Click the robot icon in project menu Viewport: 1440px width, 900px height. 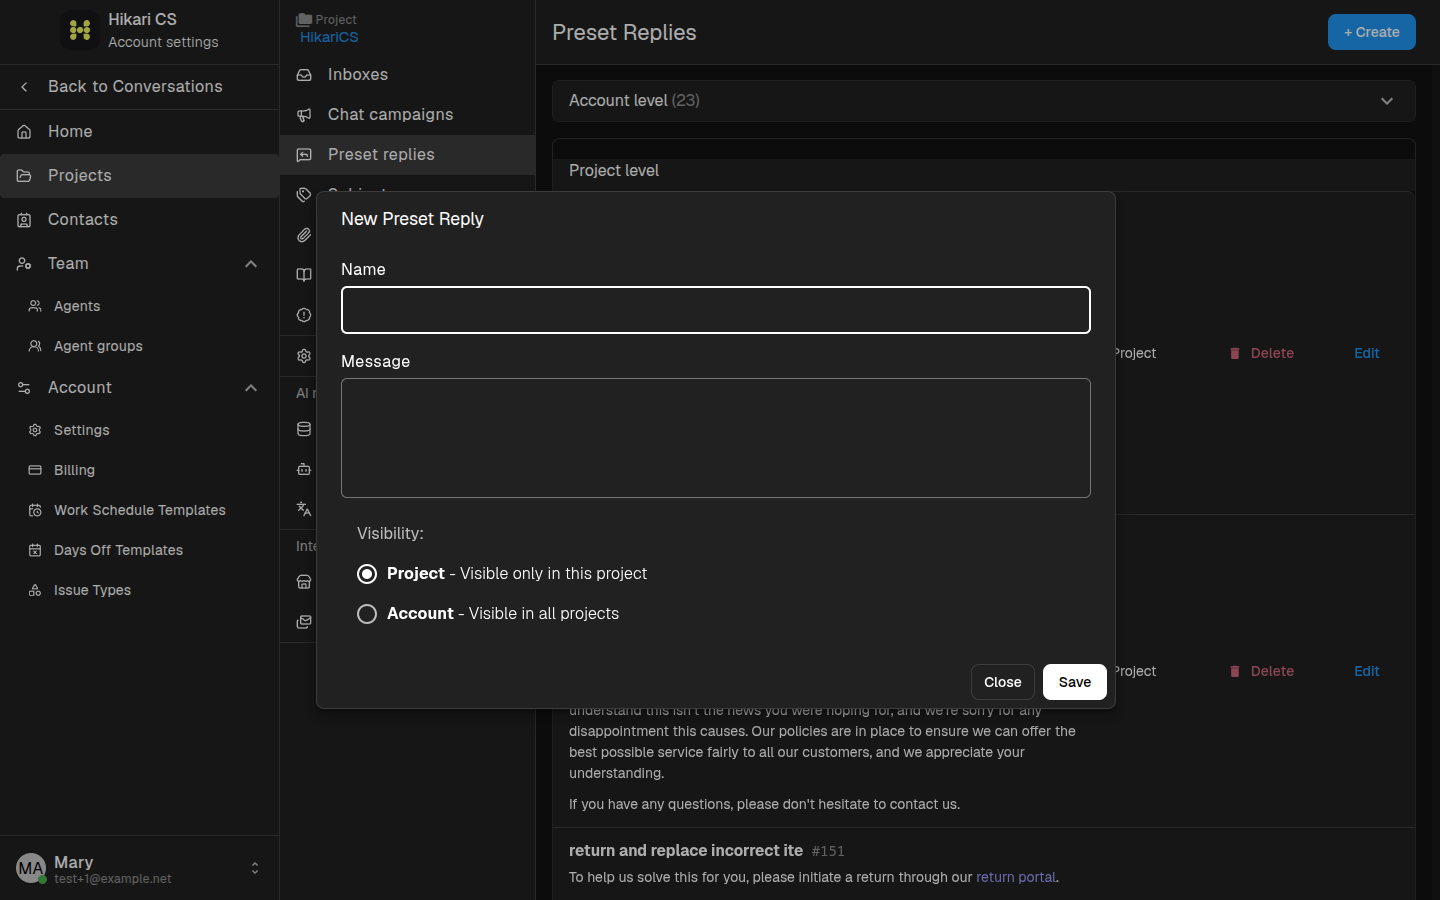(304, 469)
